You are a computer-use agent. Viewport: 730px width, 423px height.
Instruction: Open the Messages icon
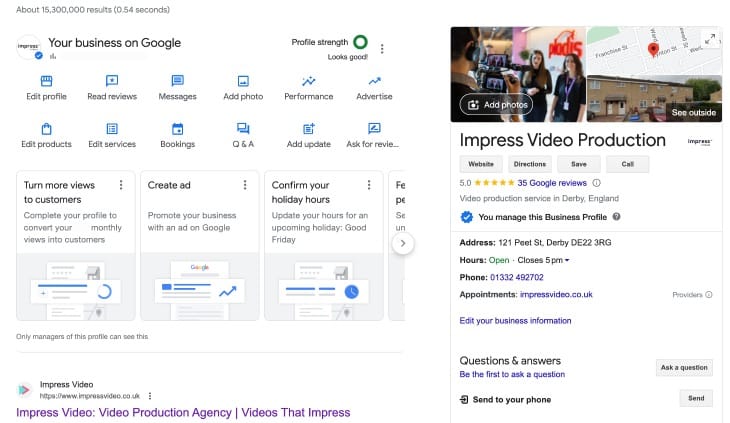click(177, 81)
